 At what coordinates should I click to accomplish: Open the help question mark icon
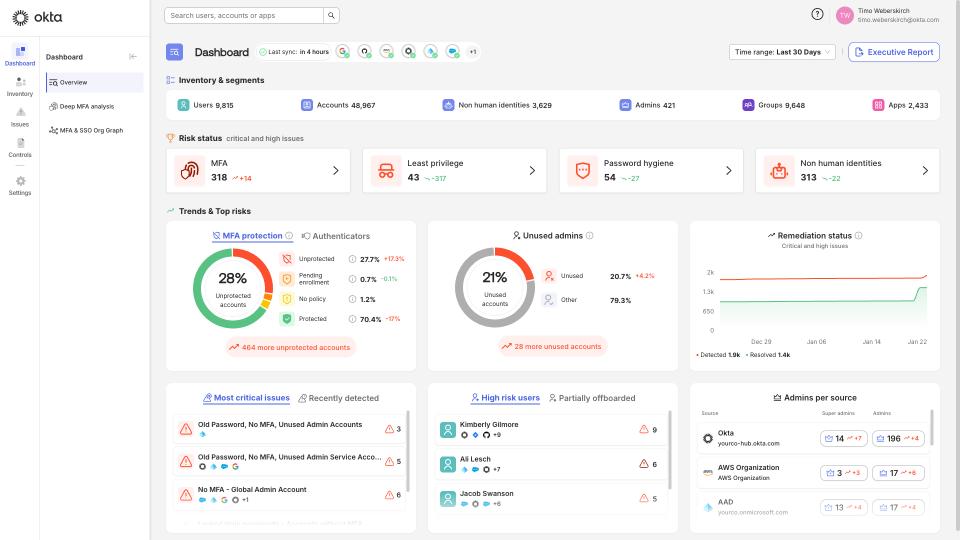817,14
